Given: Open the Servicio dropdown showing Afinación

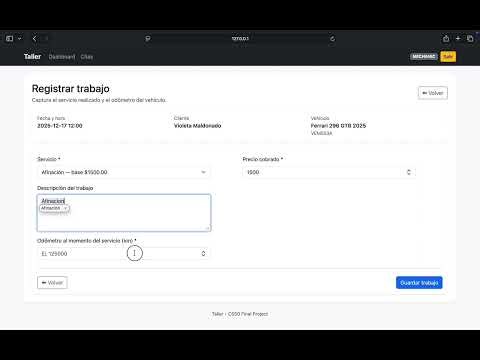Looking at the screenshot, I should pos(124,172).
